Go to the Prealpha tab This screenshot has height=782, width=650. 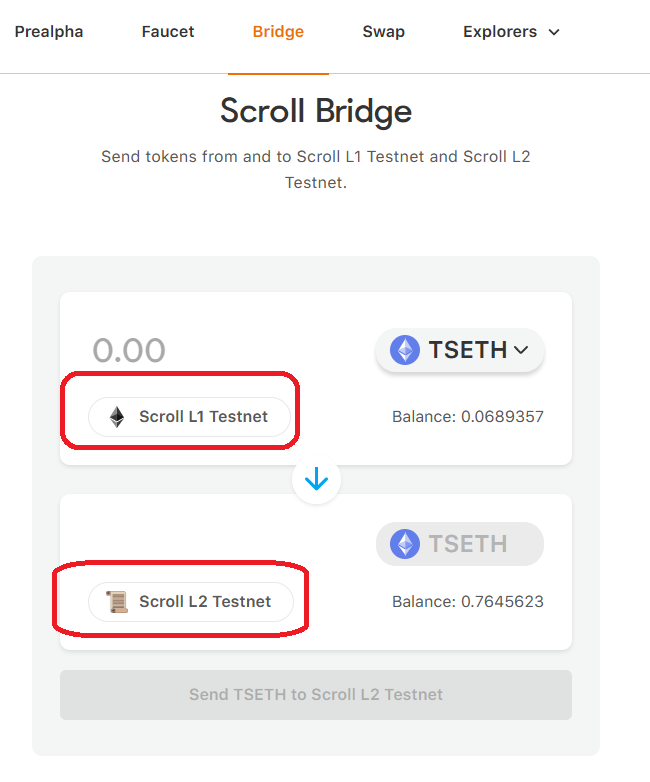49,32
